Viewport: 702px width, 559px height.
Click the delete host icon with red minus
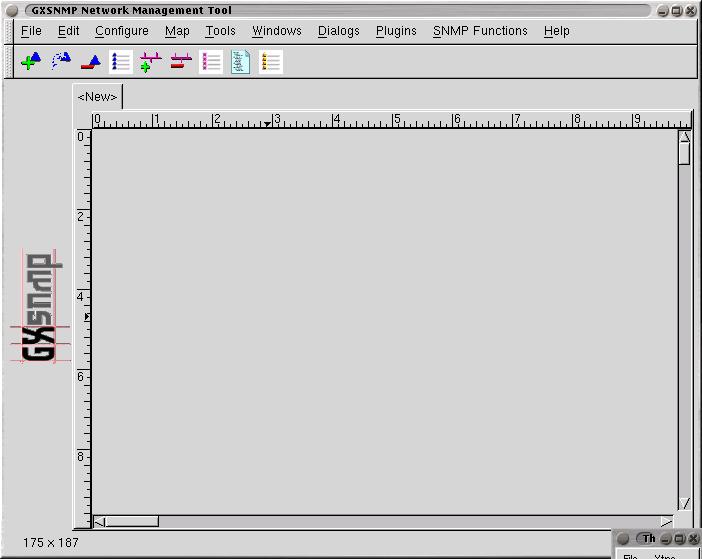click(91, 62)
